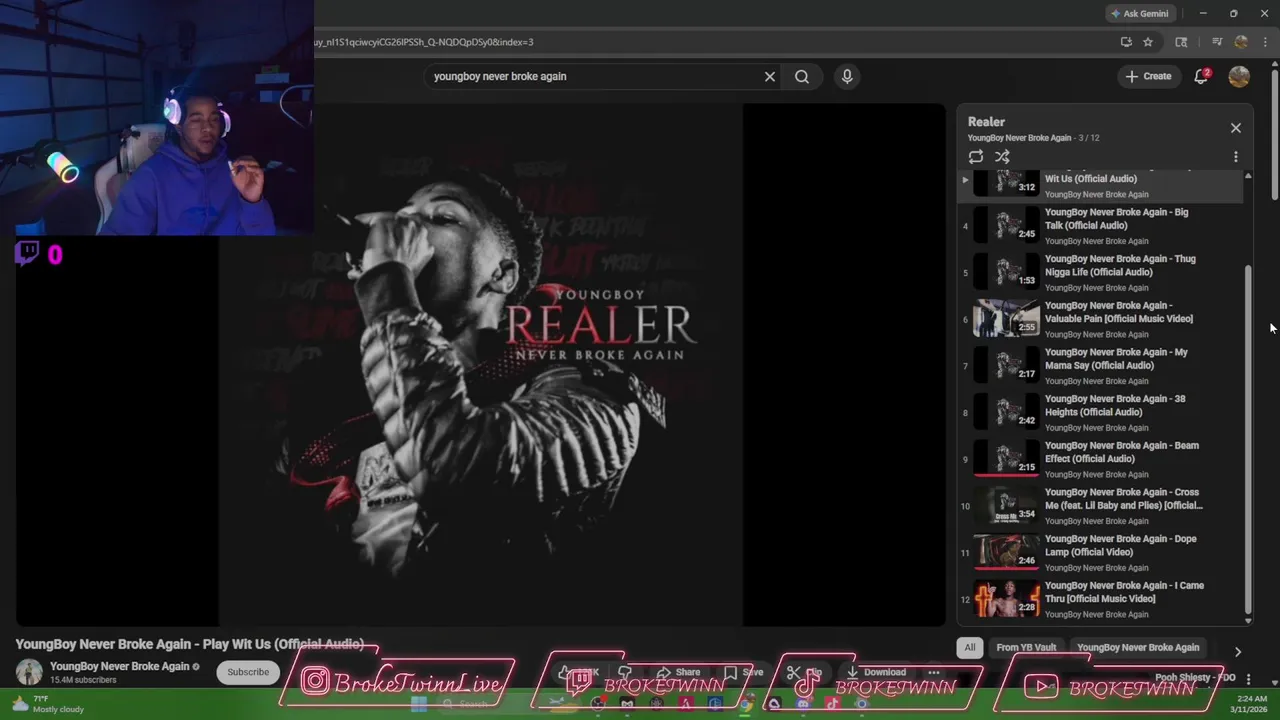Play Thug Nigga Life (Official Audio) entry
This screenshot has height=720, width=1280.
click(1100, 273)
